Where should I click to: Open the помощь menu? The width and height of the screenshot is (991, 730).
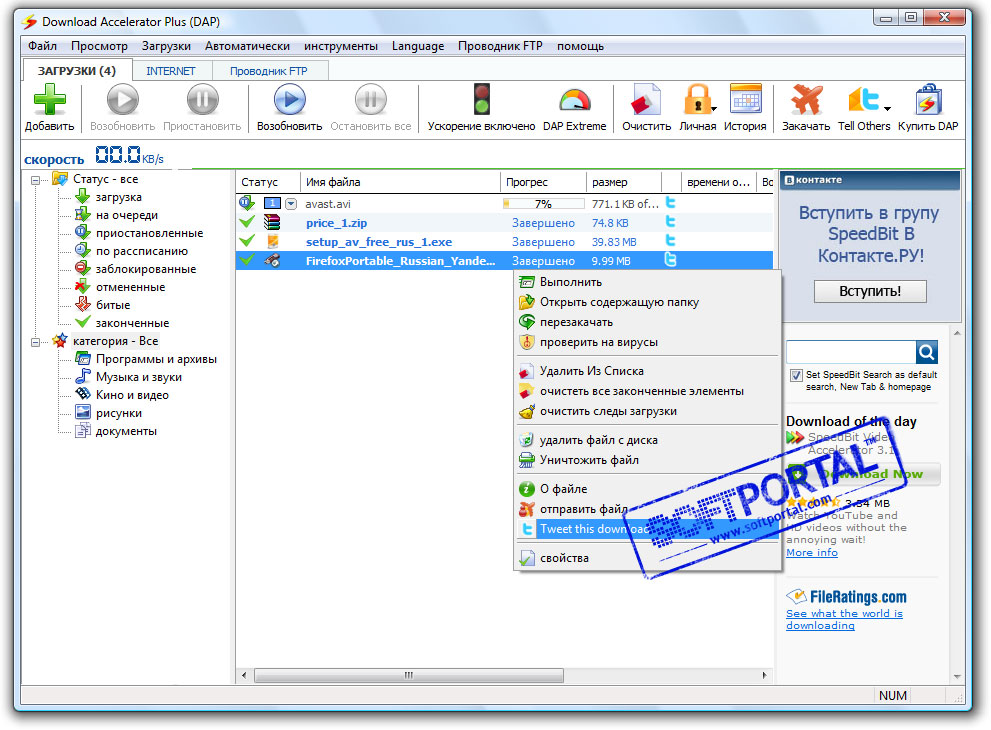point(580,46)
